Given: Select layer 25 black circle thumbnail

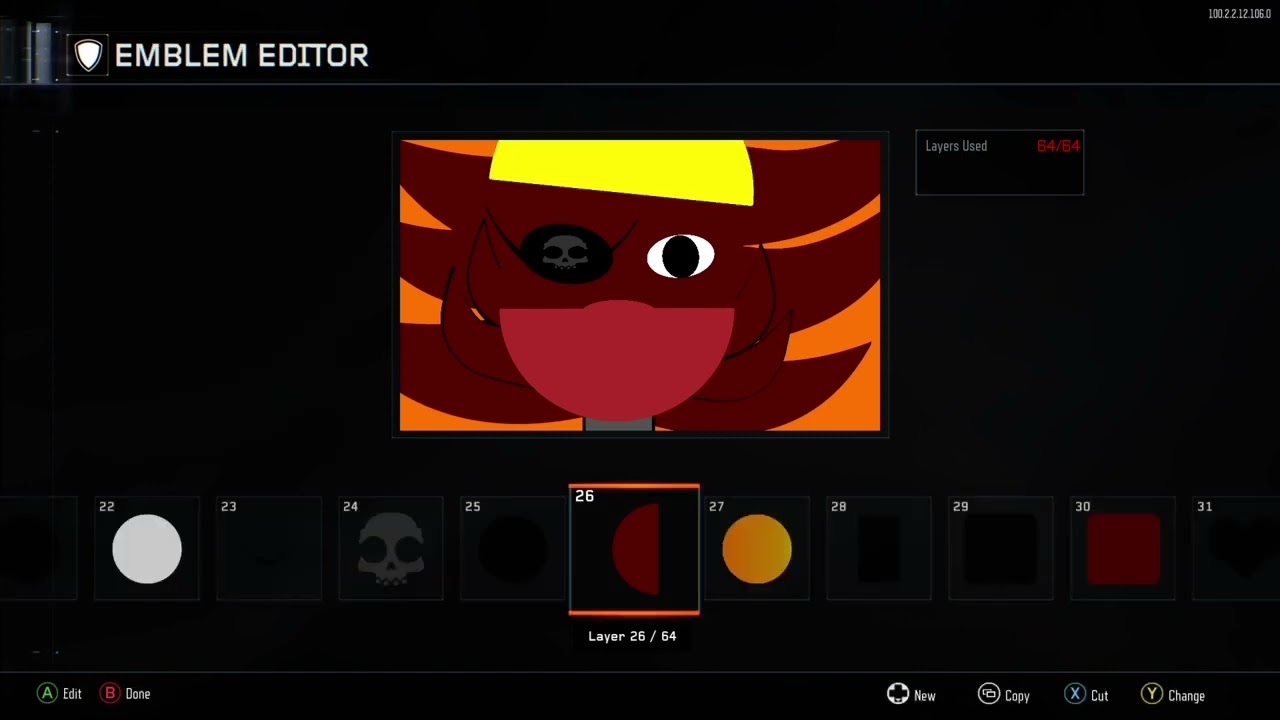Looking at the screenshot, I should [x=513, y=548].
